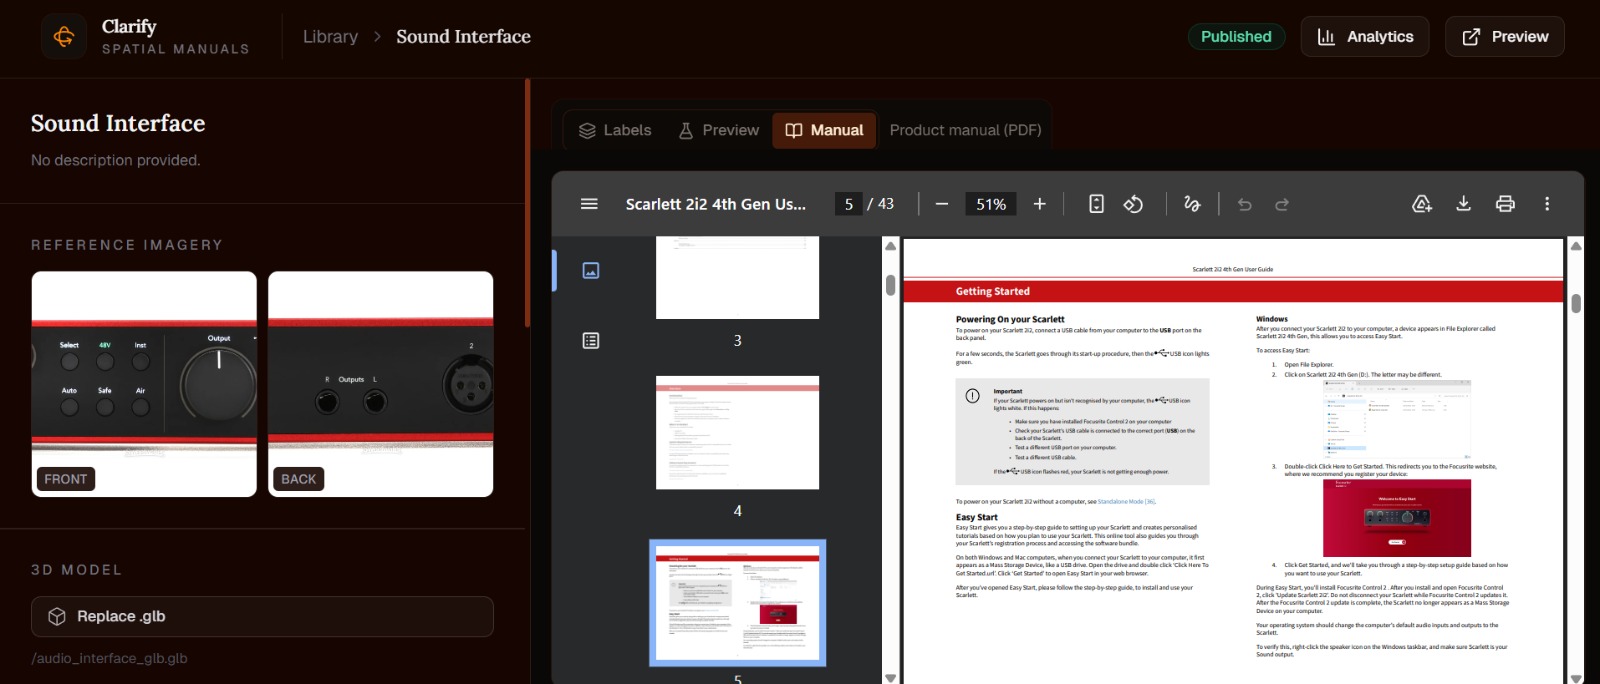Click the REFERENCE IMAGERY section label

[127, 245]
